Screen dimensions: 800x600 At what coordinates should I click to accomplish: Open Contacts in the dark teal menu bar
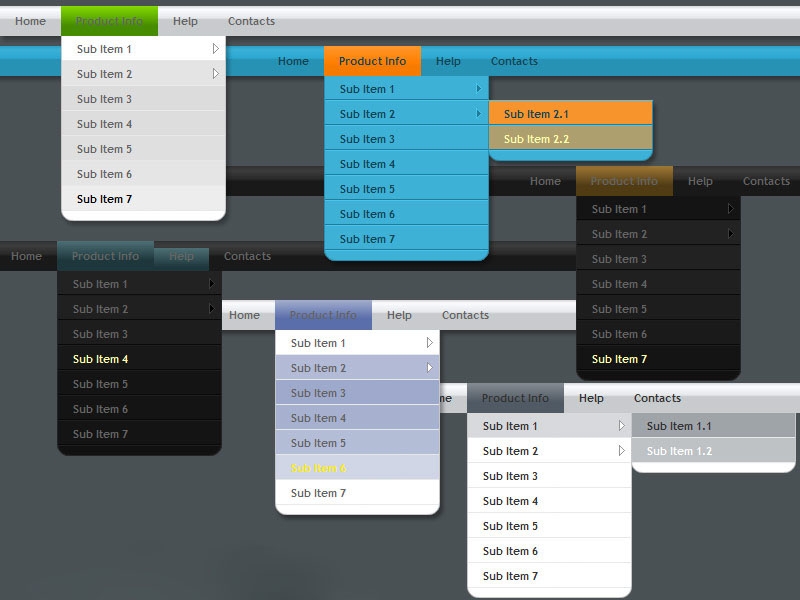(x=247, y=256)
